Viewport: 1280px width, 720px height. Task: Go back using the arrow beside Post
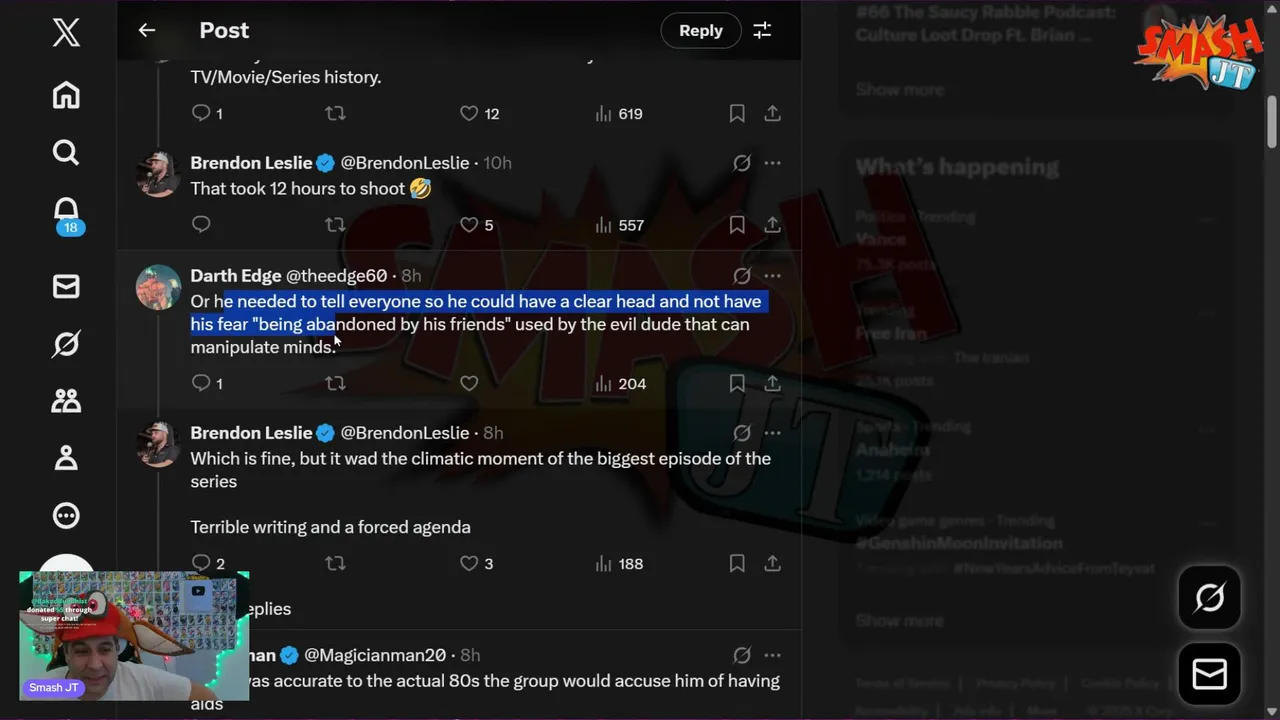[x=147, y=30]
